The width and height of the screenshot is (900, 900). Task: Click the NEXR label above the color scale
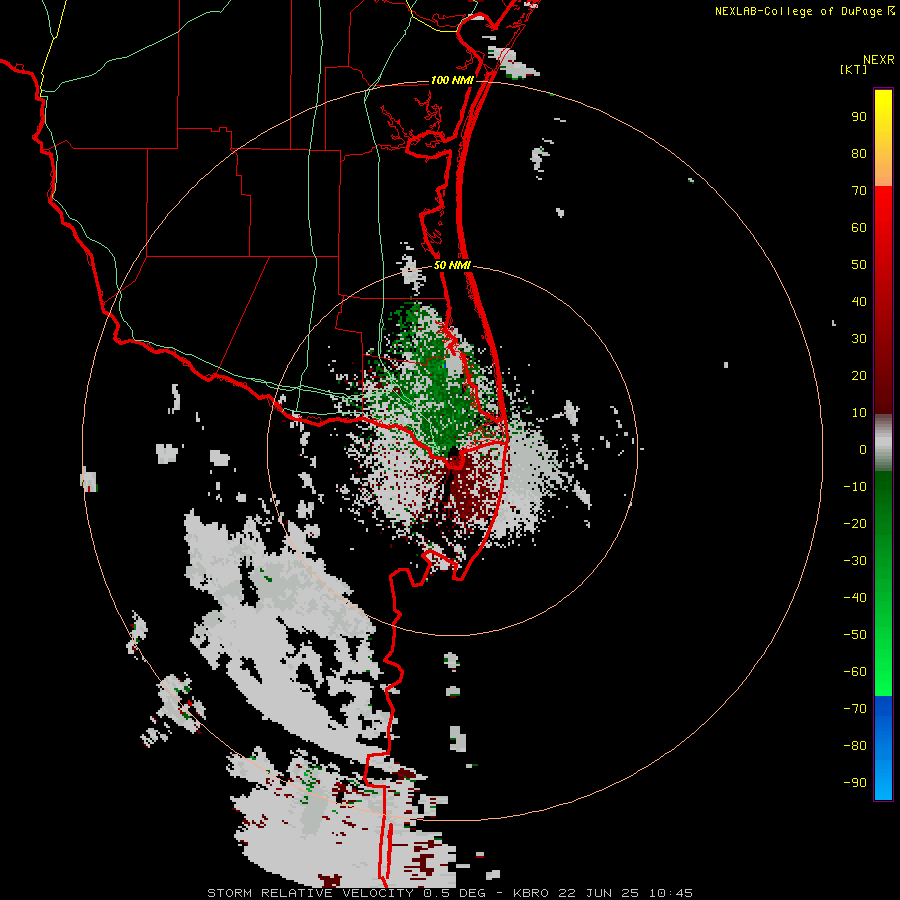click(x=879, y=60)
